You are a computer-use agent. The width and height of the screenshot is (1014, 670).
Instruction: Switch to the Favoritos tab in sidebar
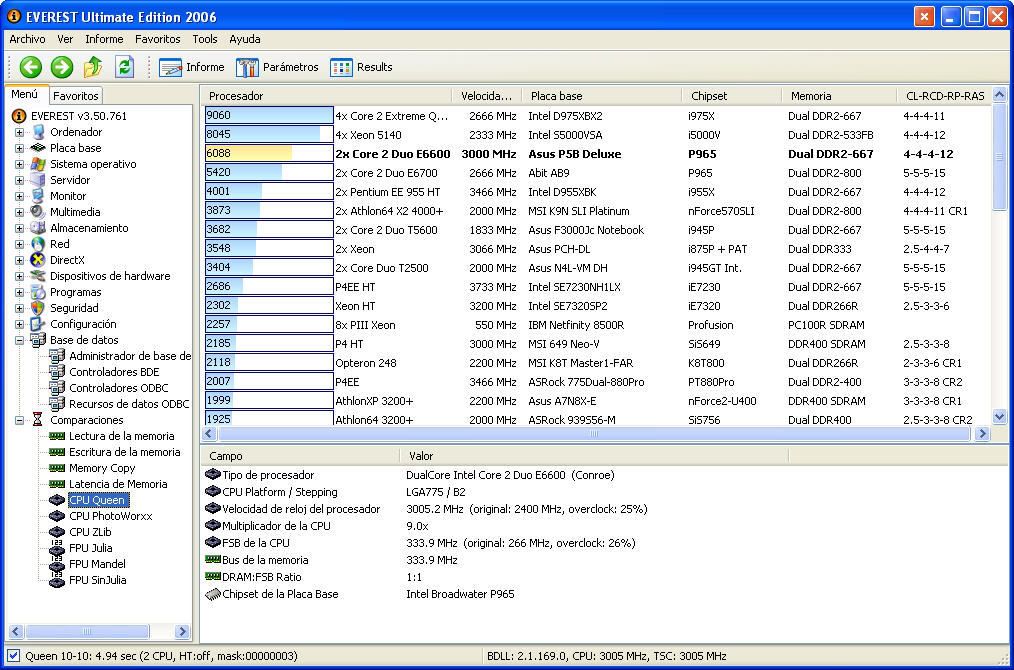[76, 96]
